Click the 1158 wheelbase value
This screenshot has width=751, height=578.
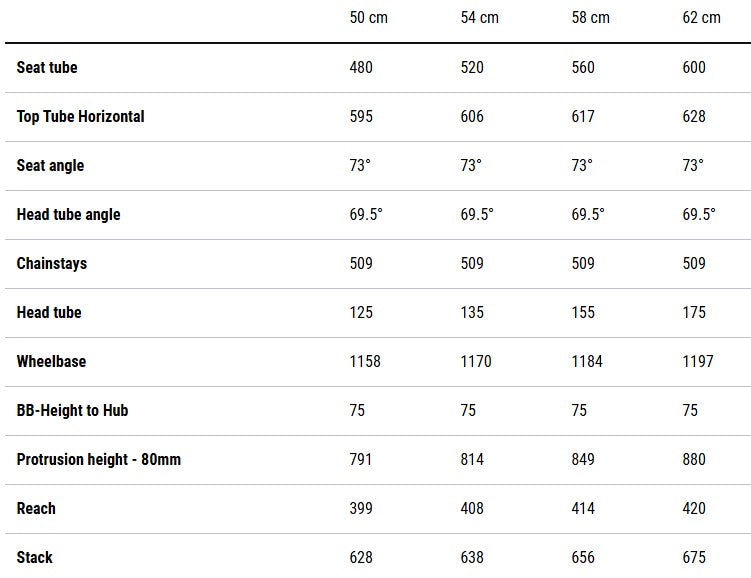coord(365,361)
